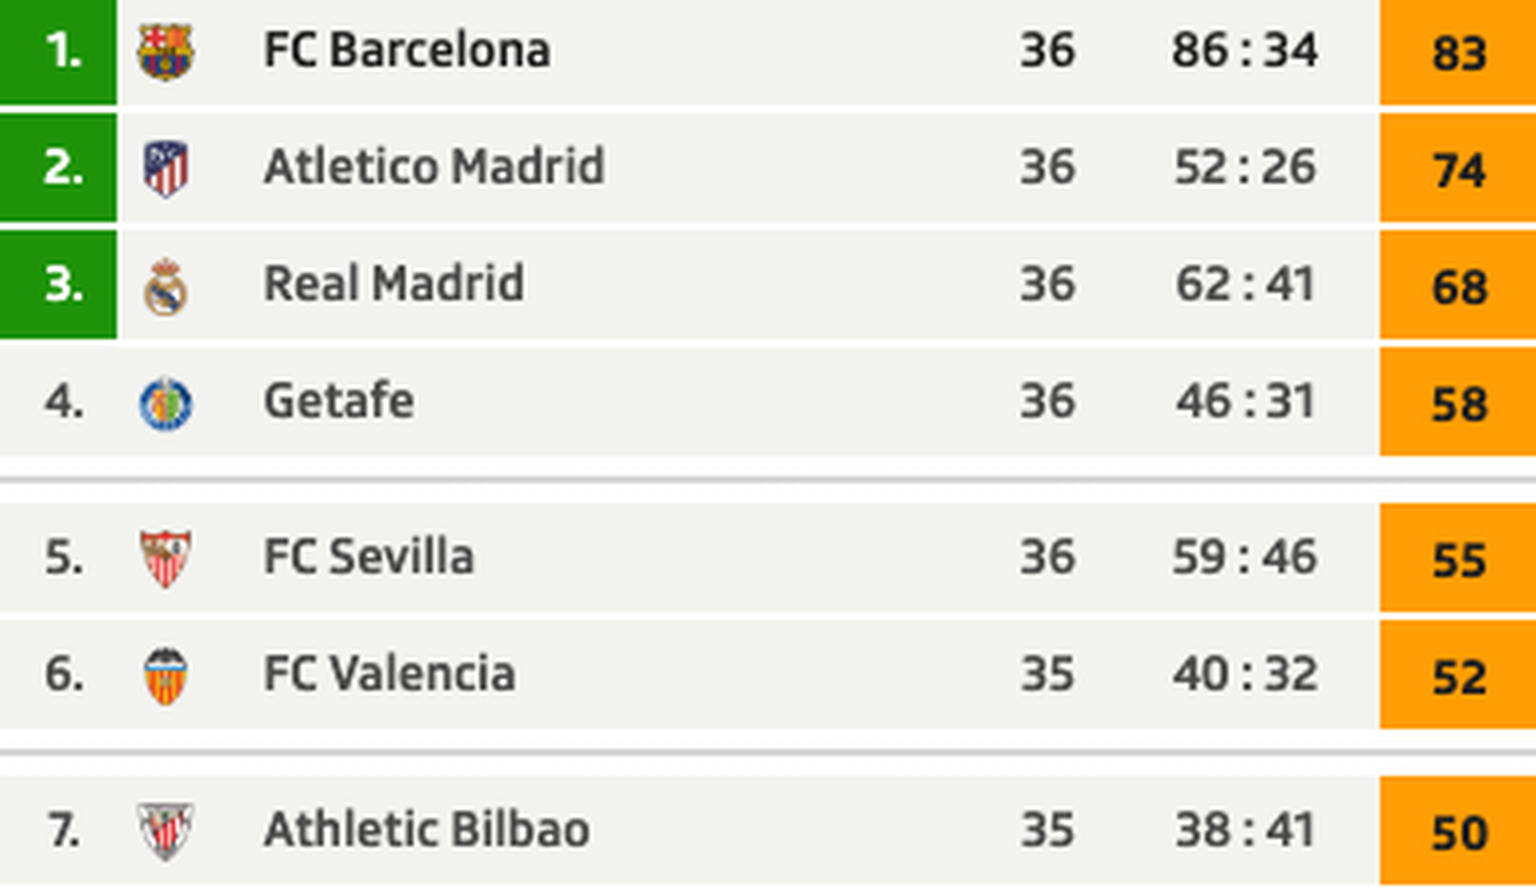Click Atletico Madrid's 74 points cell

tap(1457, 169)
